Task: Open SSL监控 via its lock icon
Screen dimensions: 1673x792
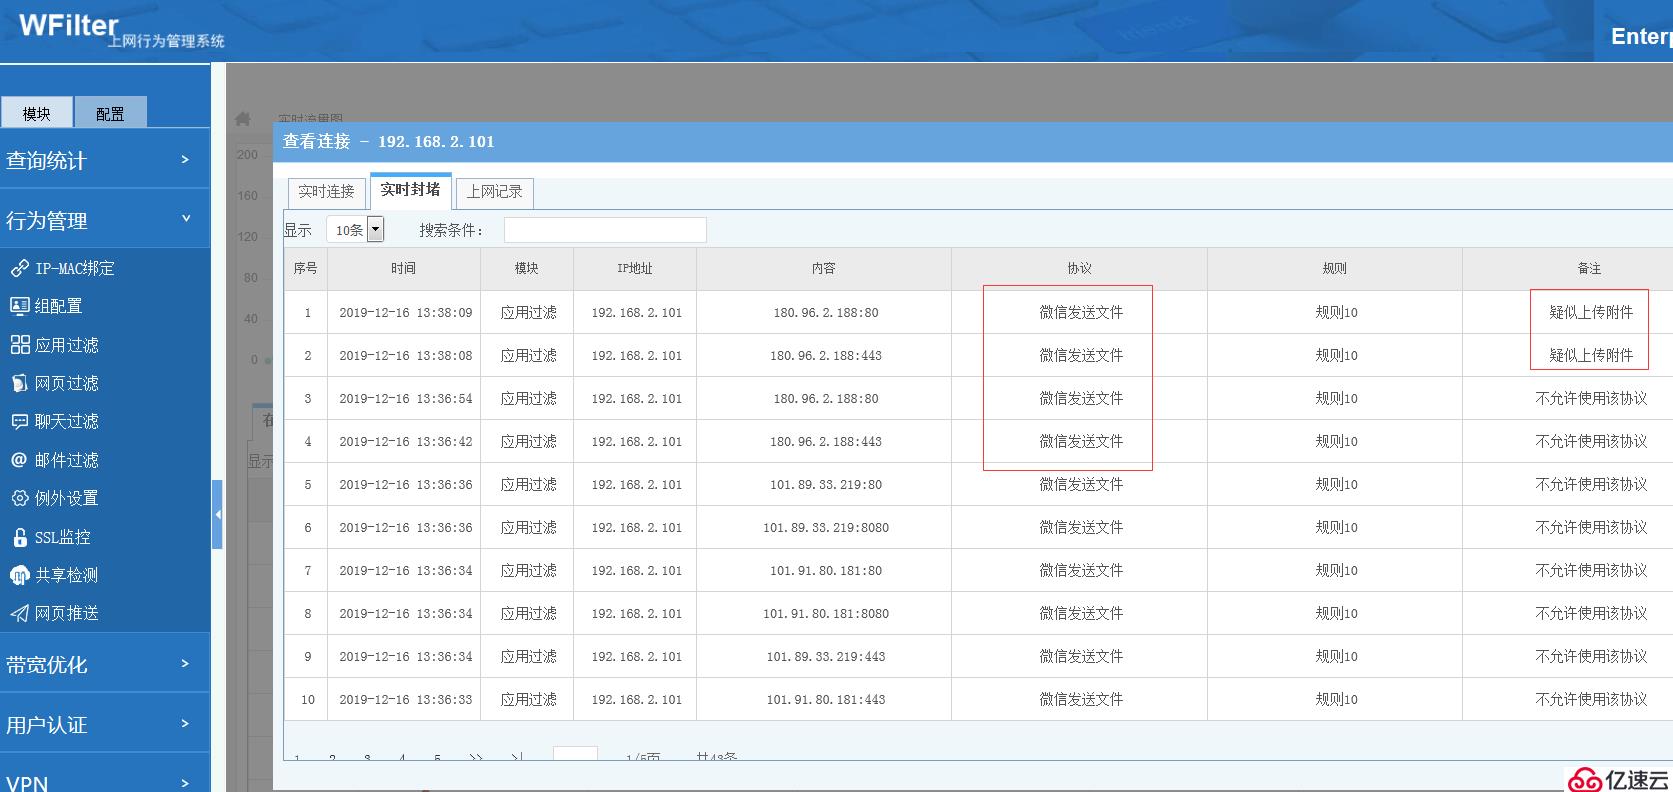Action: point(19,537)
